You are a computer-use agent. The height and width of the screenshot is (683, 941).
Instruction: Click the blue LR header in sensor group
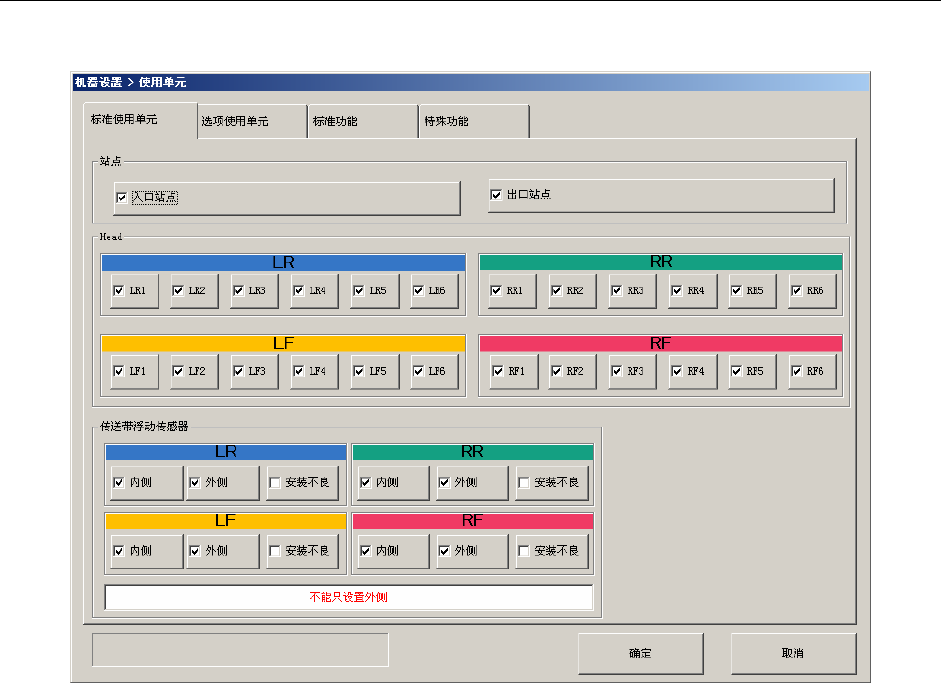click(x=226, y=452)
